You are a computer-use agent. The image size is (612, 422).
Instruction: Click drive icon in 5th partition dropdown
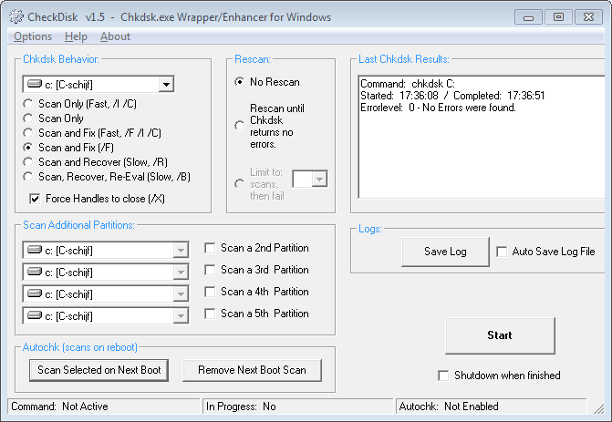coord(35,315)
